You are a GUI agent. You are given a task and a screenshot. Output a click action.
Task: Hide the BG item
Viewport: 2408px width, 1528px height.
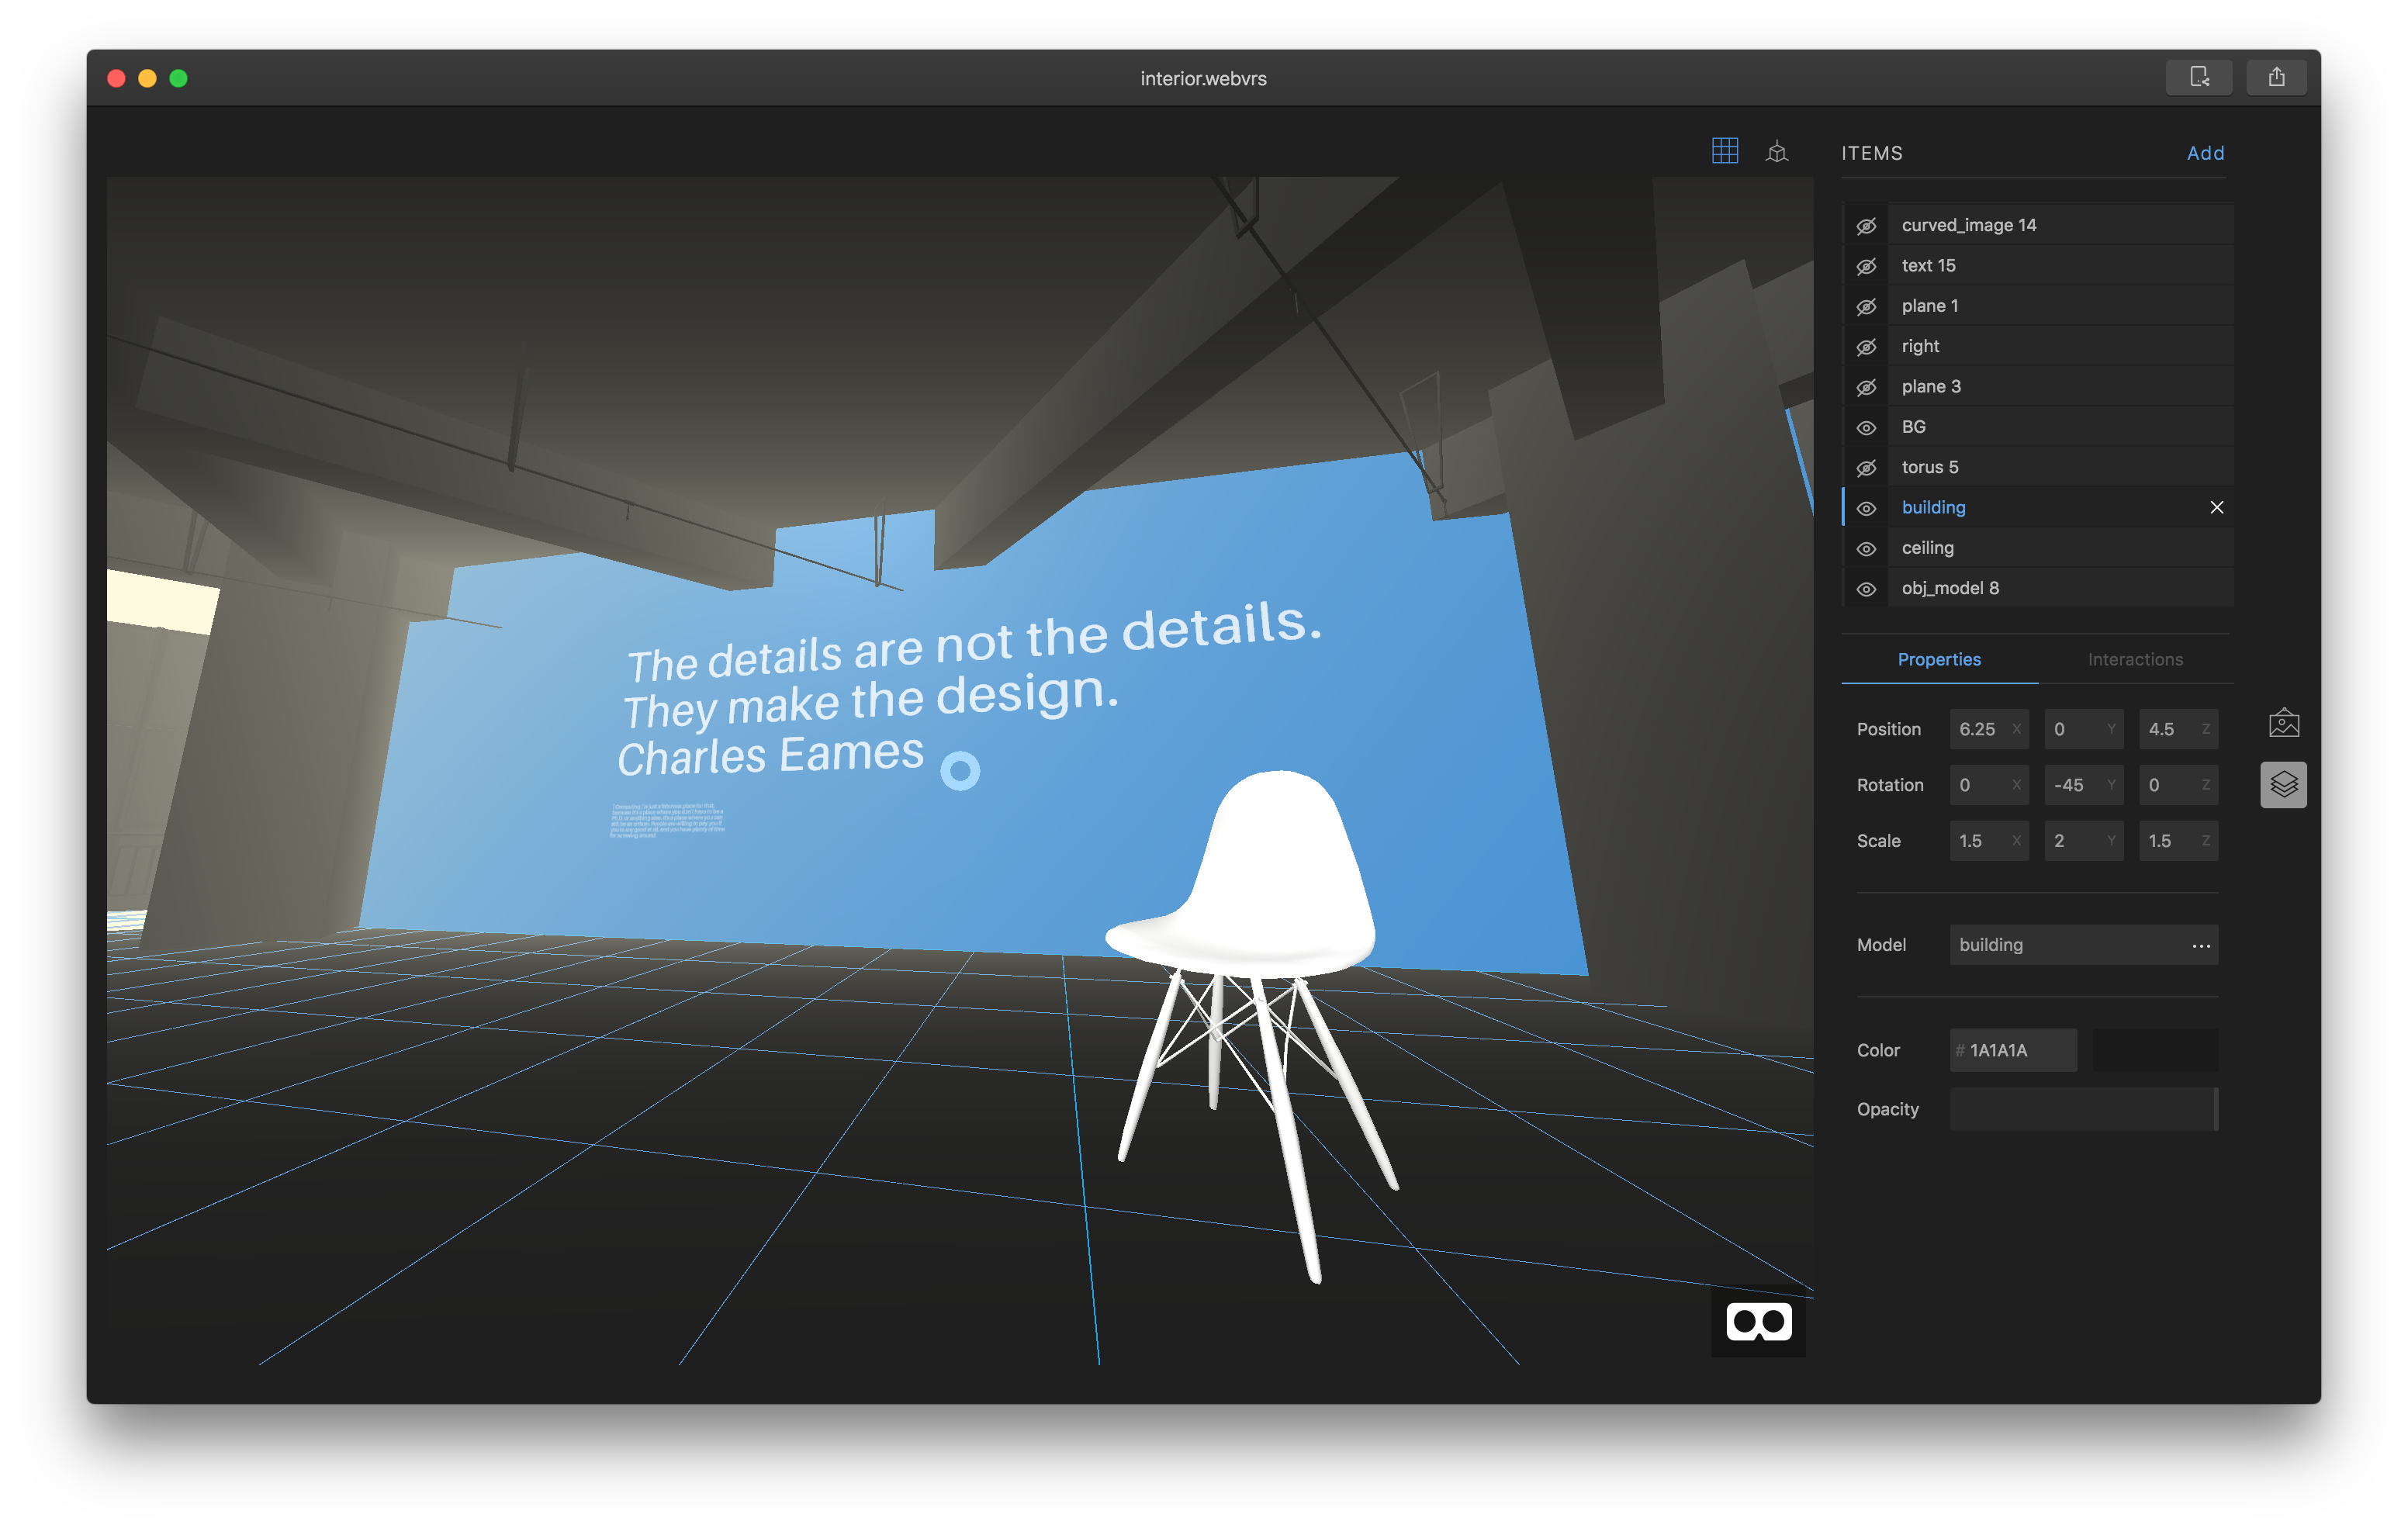(1866, 427)
